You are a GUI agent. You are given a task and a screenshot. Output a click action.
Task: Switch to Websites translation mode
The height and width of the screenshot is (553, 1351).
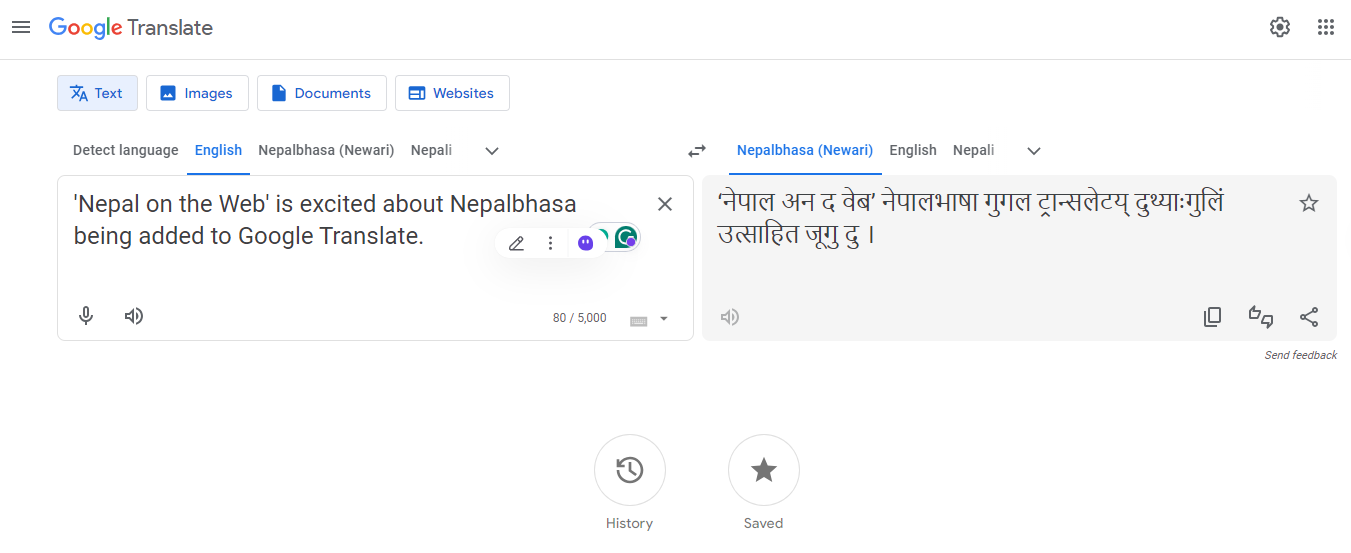[x=452, y=93]
